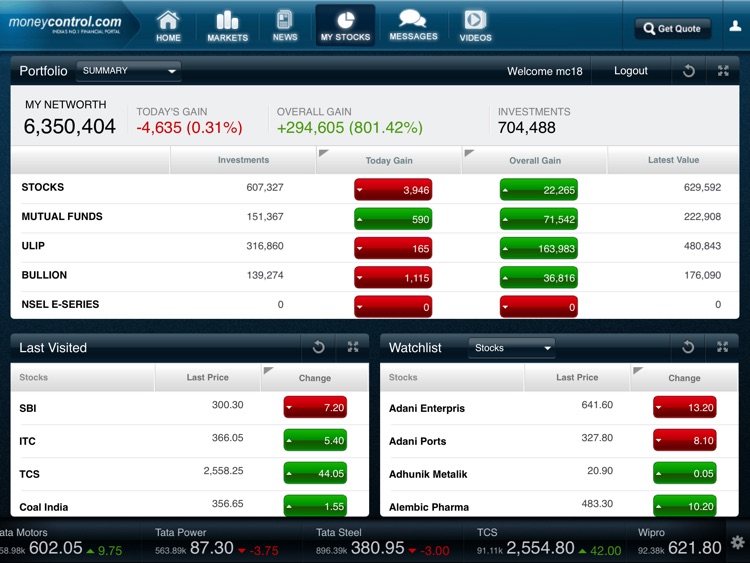Image resolution: width=750 pixels, height=563 pixels.
Task: Click the Investments column header
Action: [x=243, y=160]
